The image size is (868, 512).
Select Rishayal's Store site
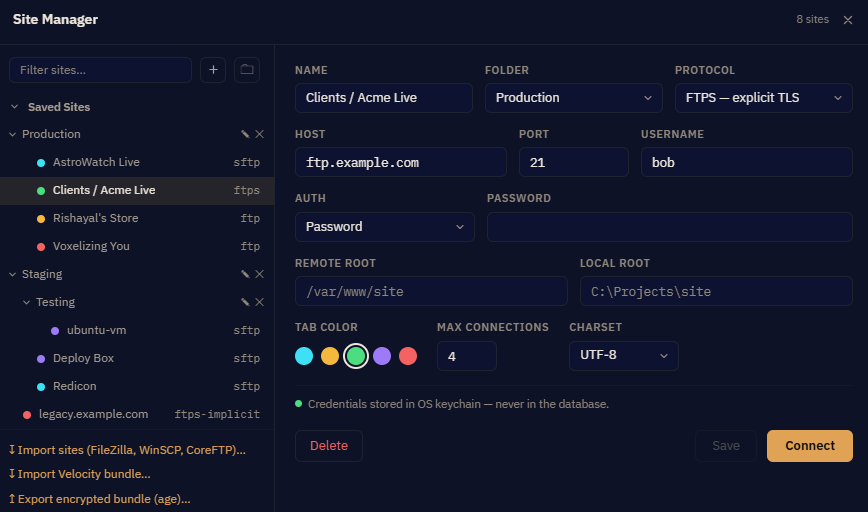[x=137, y=218]
